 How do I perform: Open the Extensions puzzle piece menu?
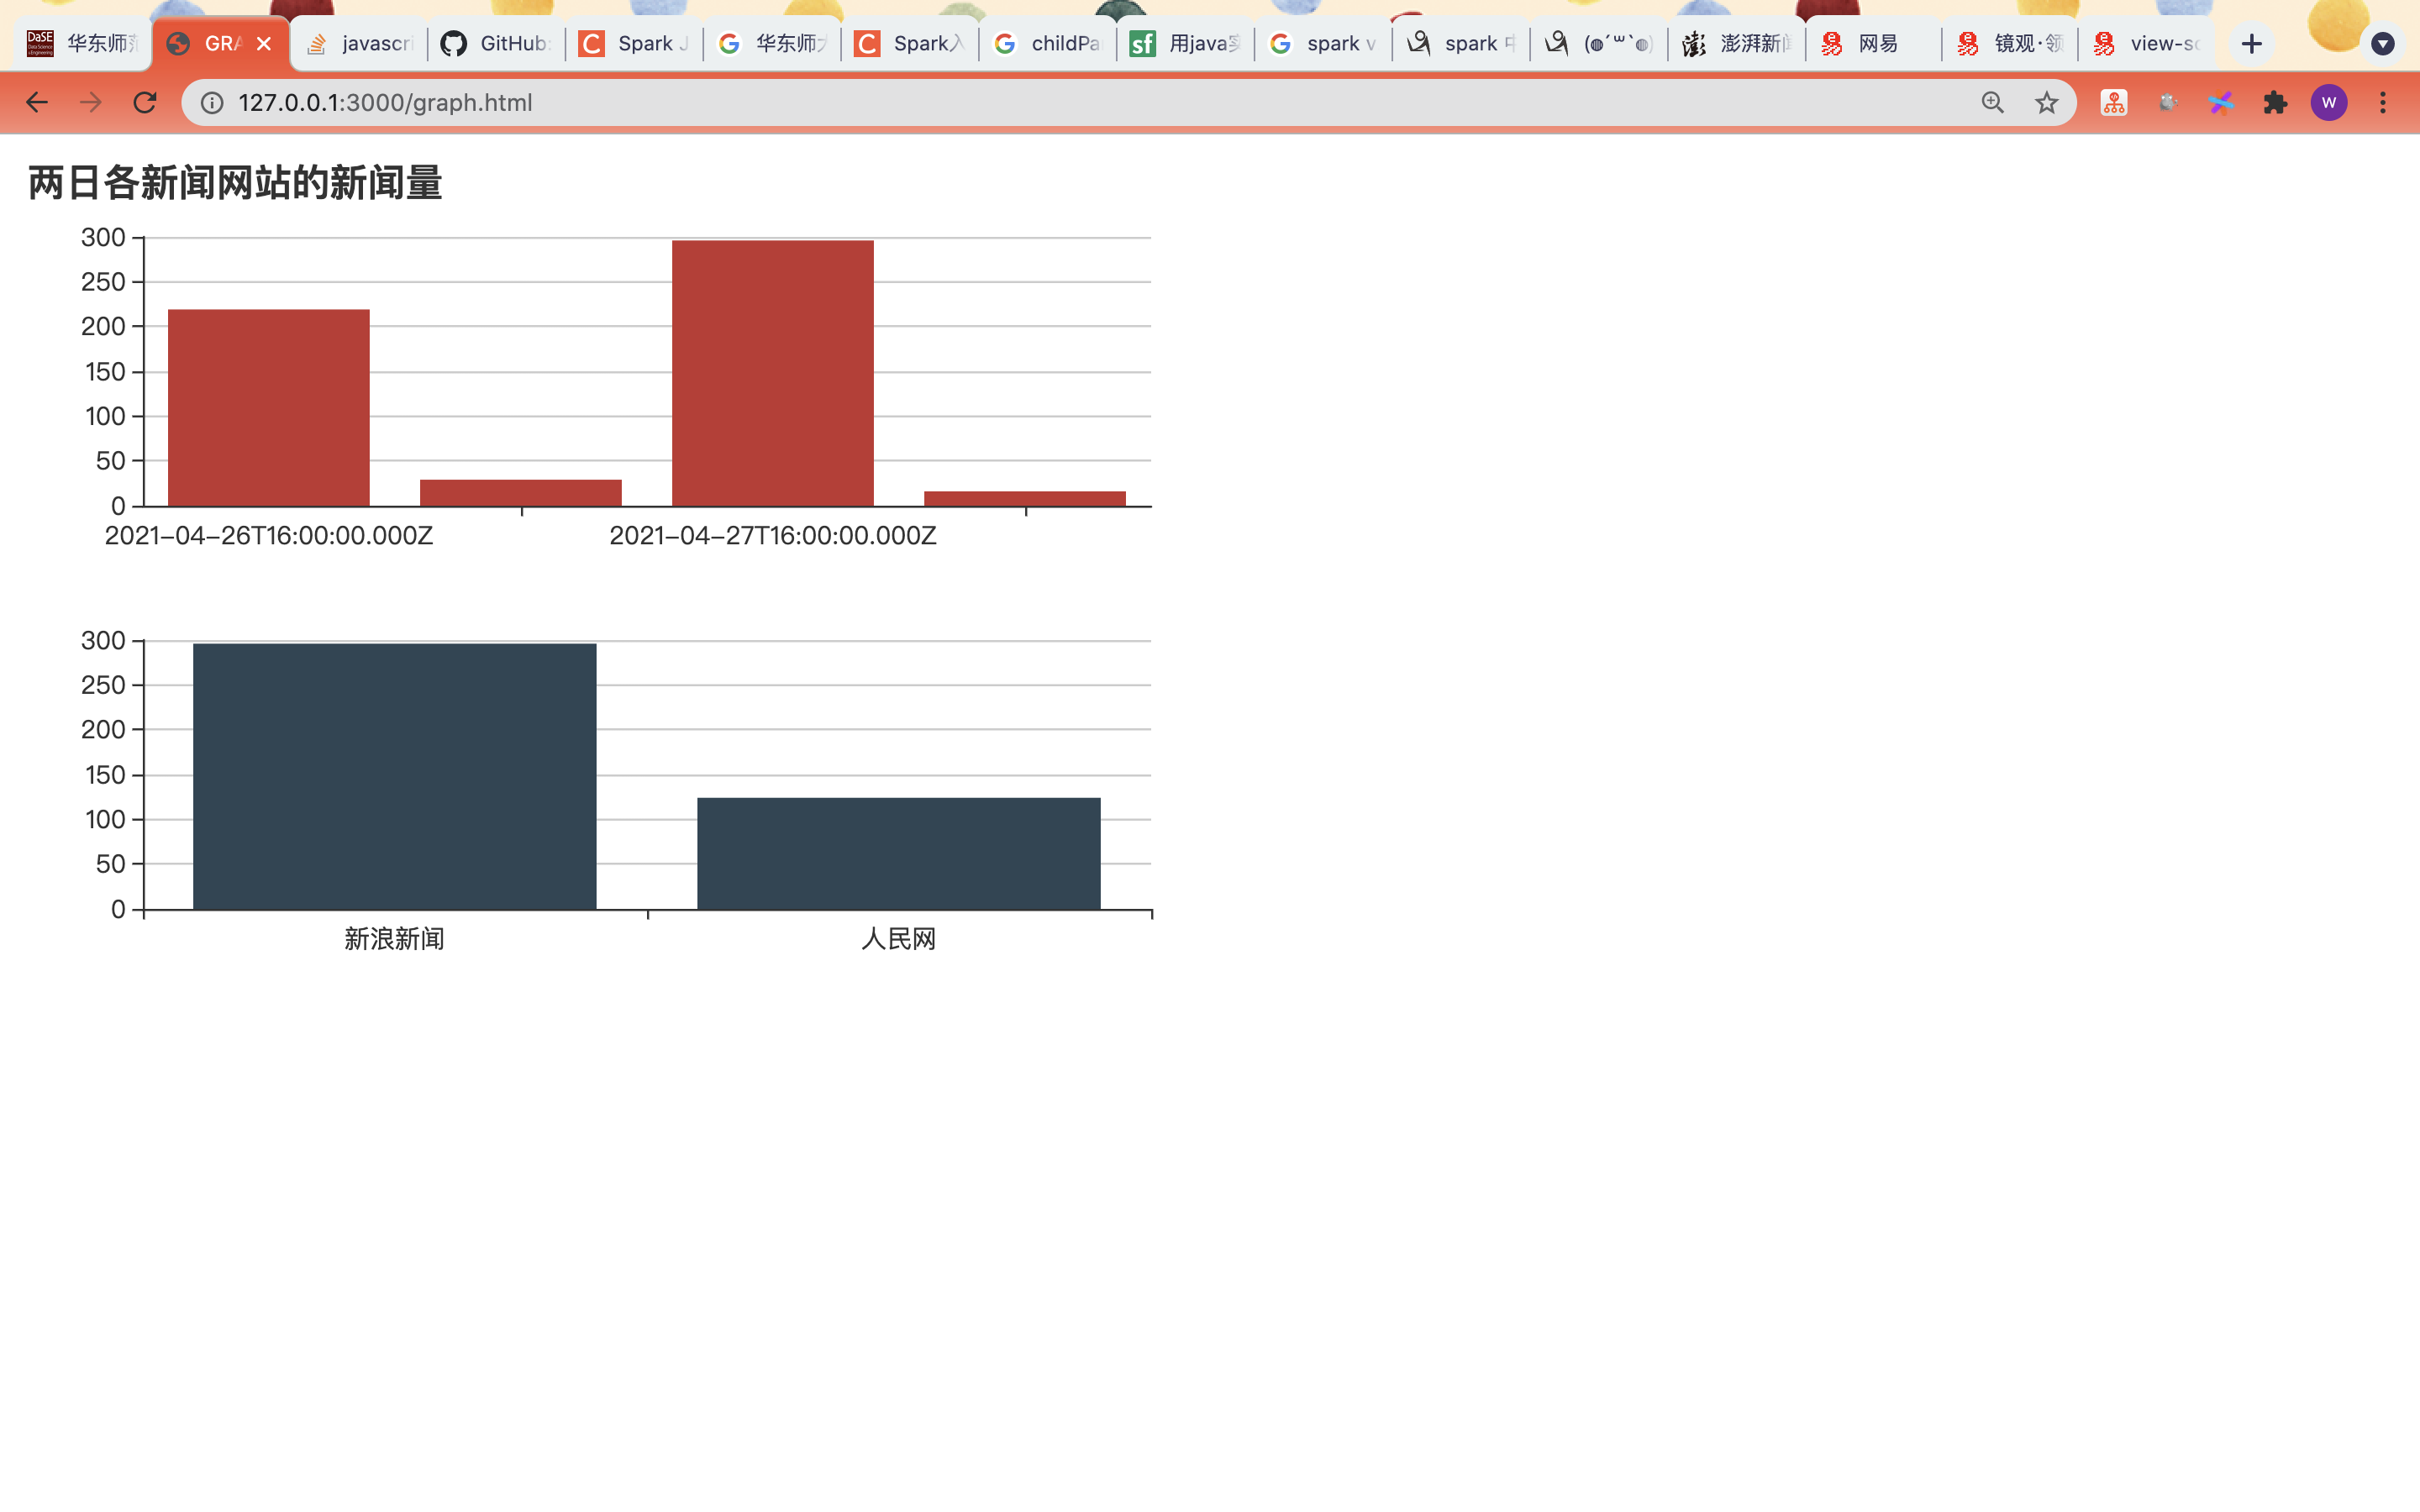pyautogui.click(x=2275, y=102)
